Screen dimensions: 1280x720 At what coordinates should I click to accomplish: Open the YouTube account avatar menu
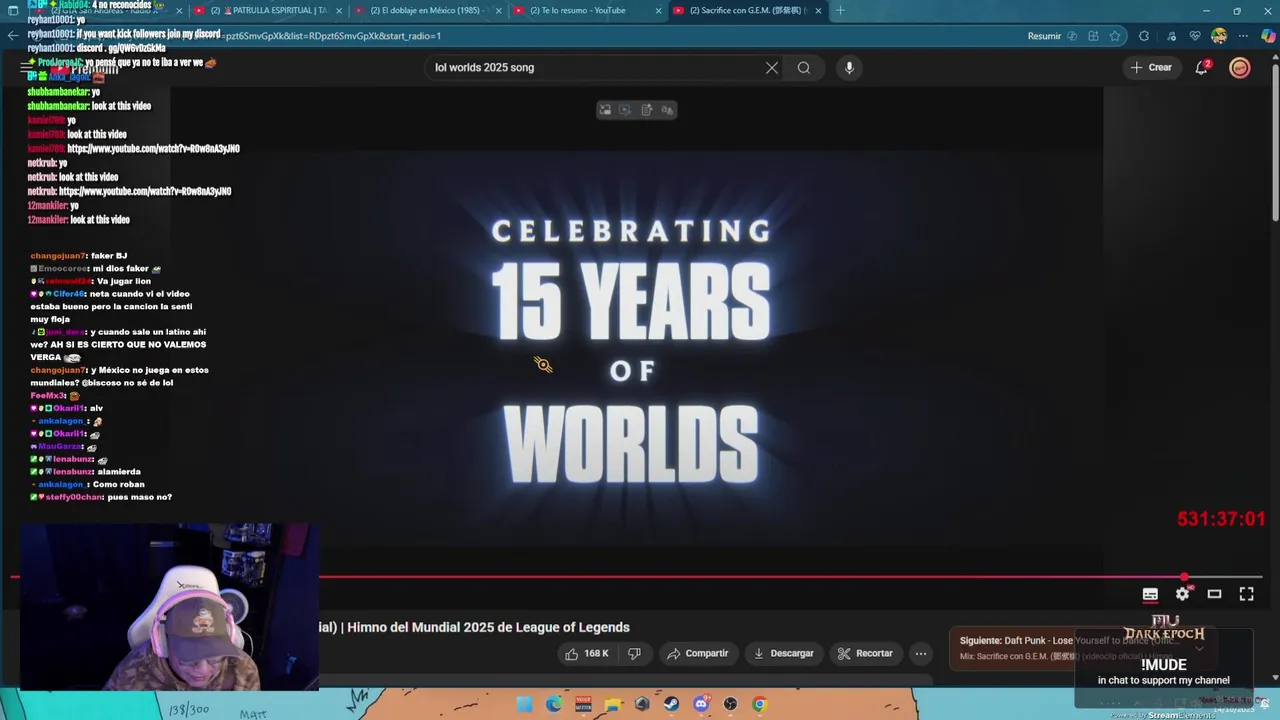pos(1240,67)
